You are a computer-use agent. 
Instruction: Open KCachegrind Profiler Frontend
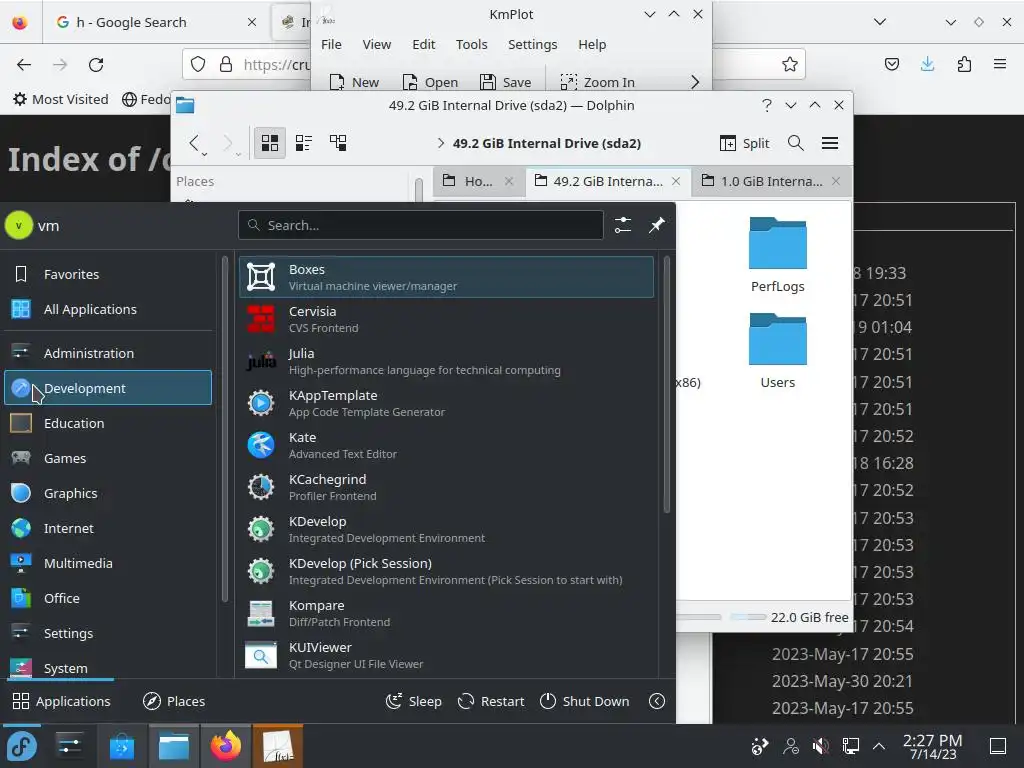coord(446,487)
